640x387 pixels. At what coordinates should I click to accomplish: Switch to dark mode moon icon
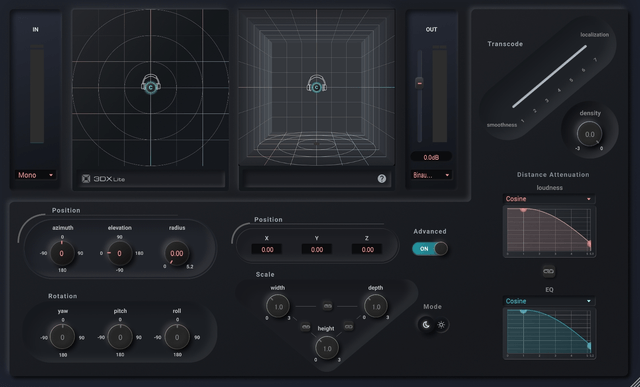[x=426, y=325]
